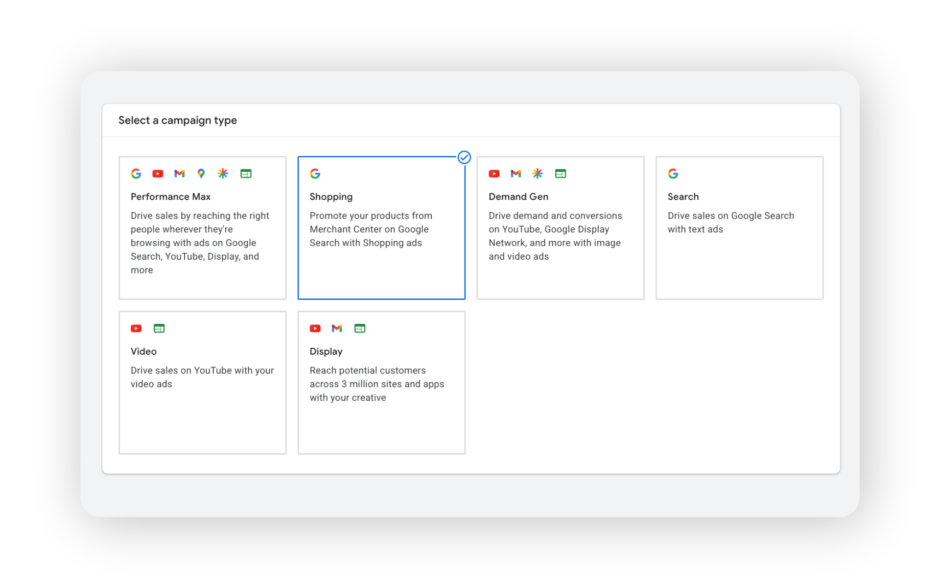This screenshot has width=940, height=588.
Task: Click 'Drive sales on Google Search' description
Action: point(731,222)
